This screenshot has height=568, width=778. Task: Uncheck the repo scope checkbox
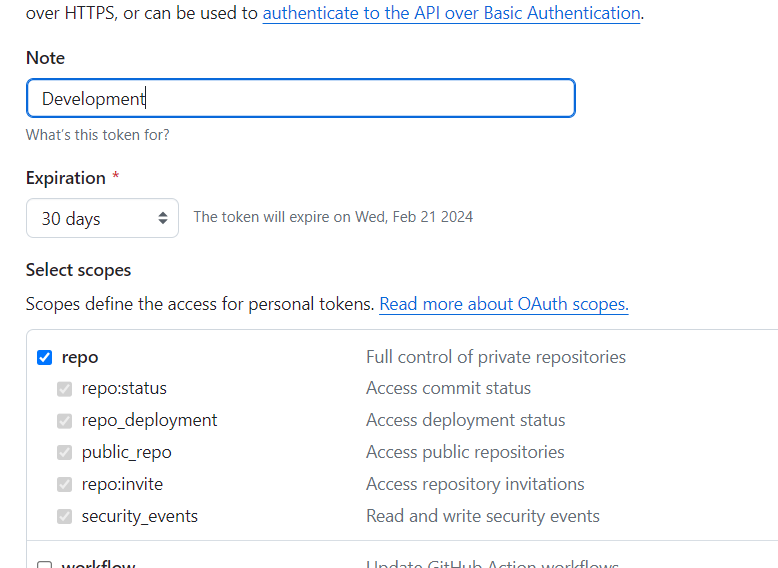pyautogui.click(x=44, y=357)
